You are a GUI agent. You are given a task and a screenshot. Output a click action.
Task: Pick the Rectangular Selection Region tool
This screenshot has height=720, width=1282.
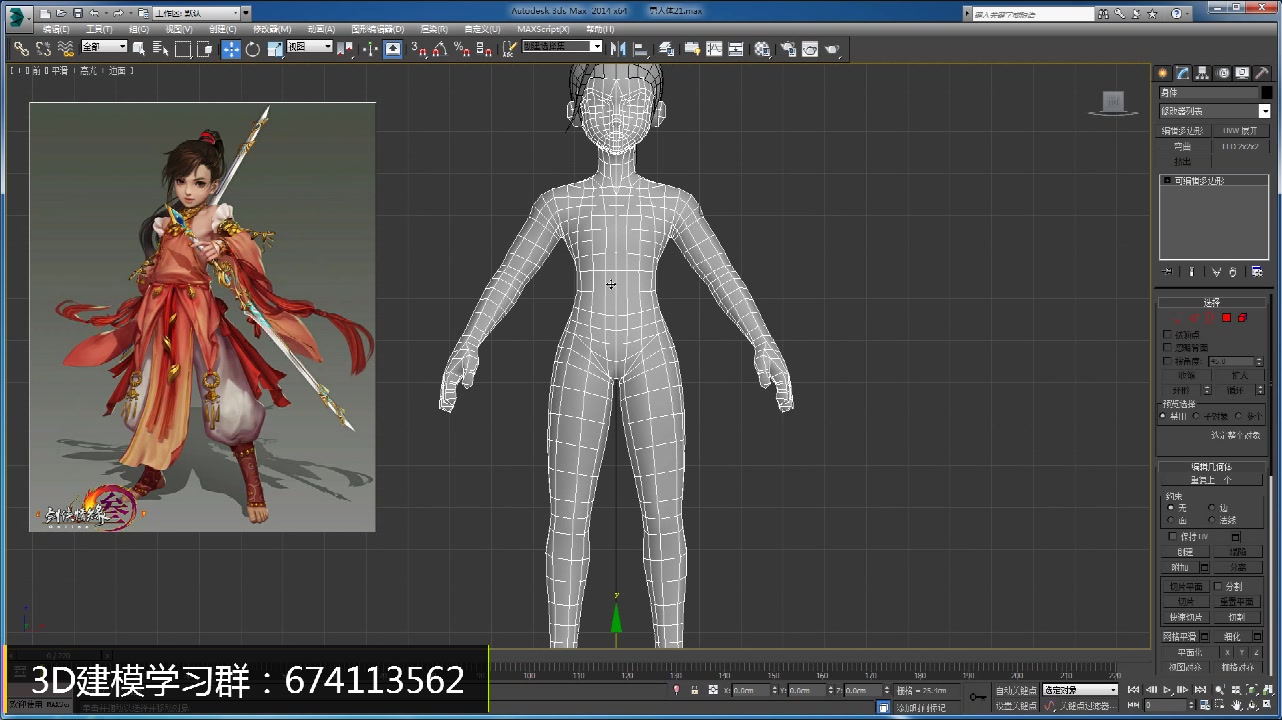[183, 48]
